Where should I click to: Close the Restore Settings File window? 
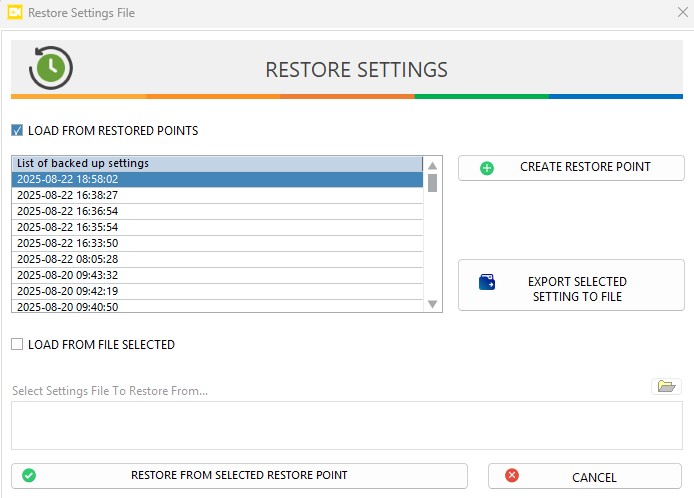tap(680, 13)
